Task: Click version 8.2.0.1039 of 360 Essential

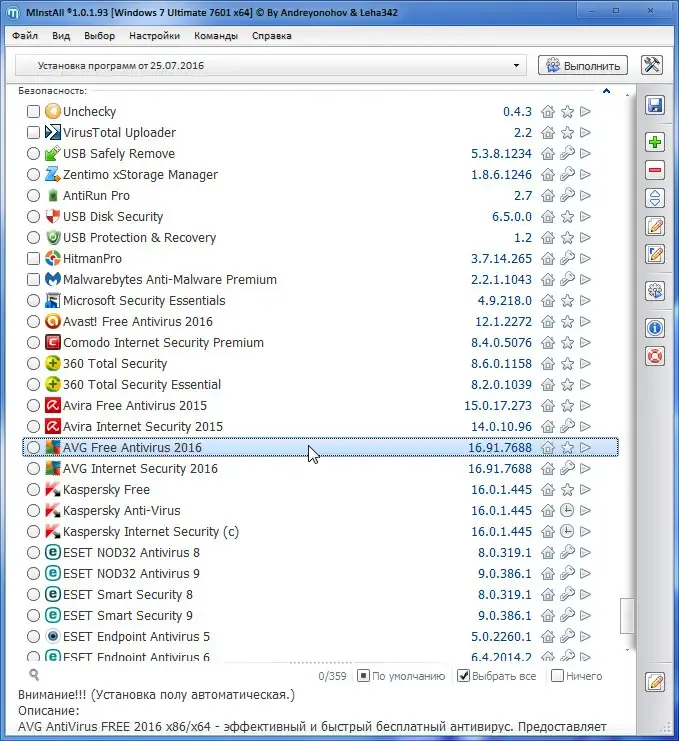Action: tap(501, 385)
